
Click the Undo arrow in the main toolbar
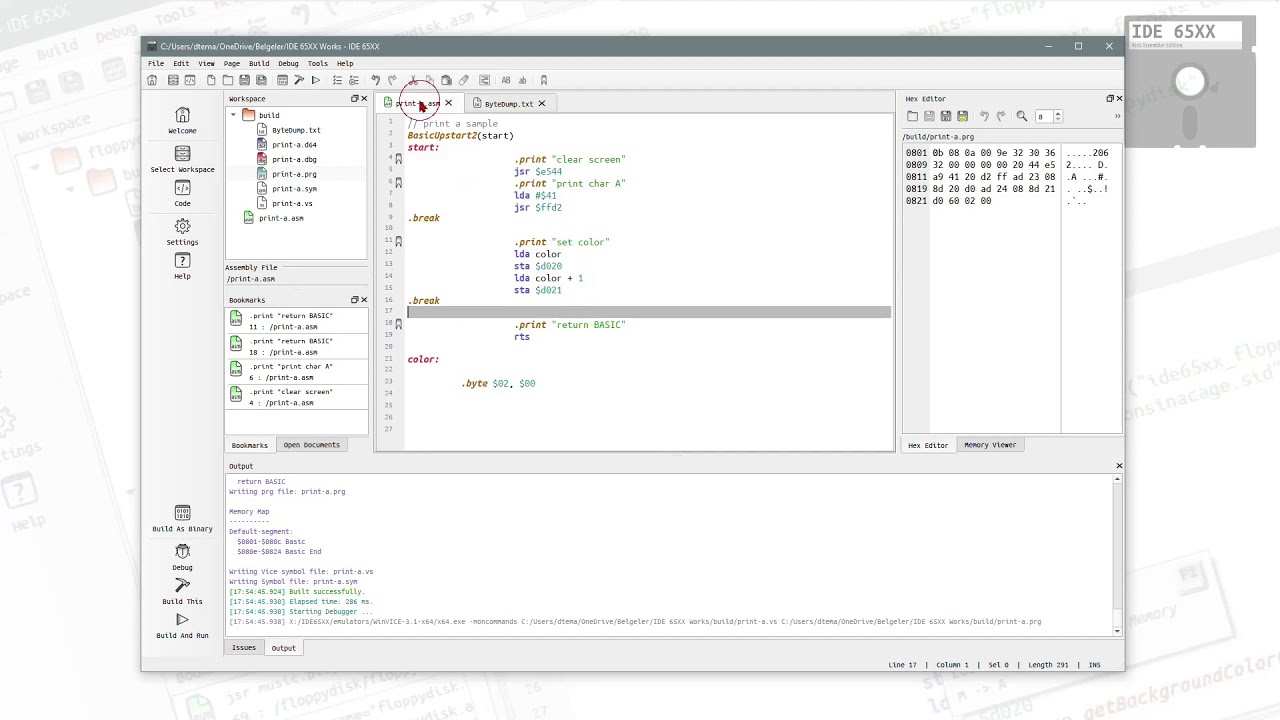pyautogui.click(x=376, y=80)
